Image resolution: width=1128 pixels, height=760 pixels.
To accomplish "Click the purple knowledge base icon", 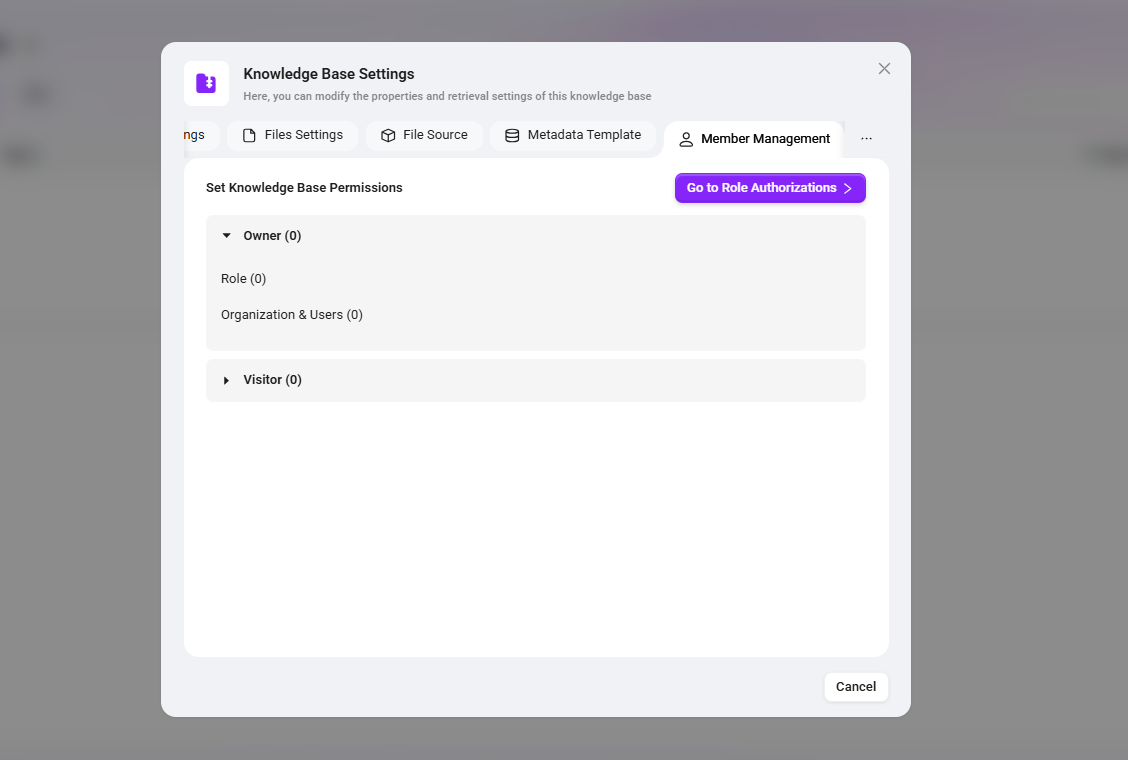I will [x=206, y=83].
